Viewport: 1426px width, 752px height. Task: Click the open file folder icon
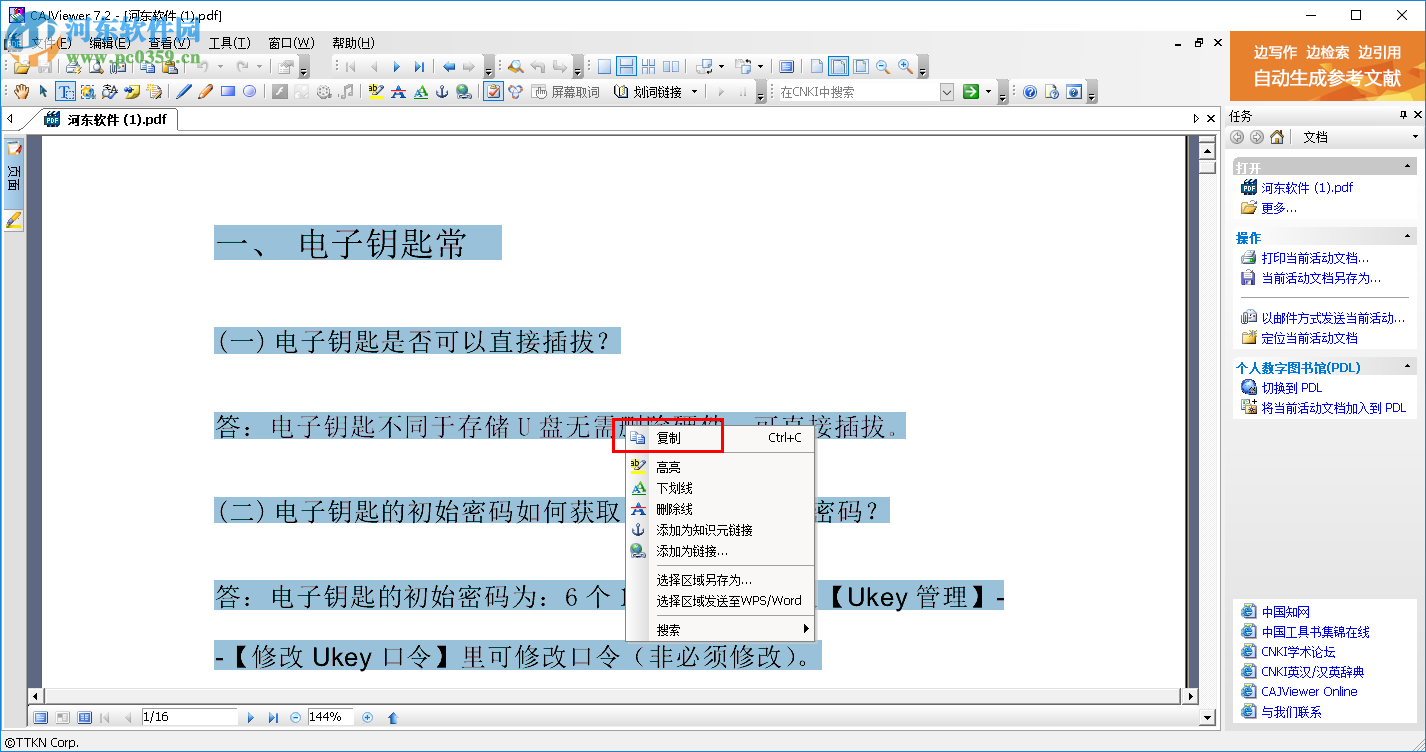[x=20, y=67]
